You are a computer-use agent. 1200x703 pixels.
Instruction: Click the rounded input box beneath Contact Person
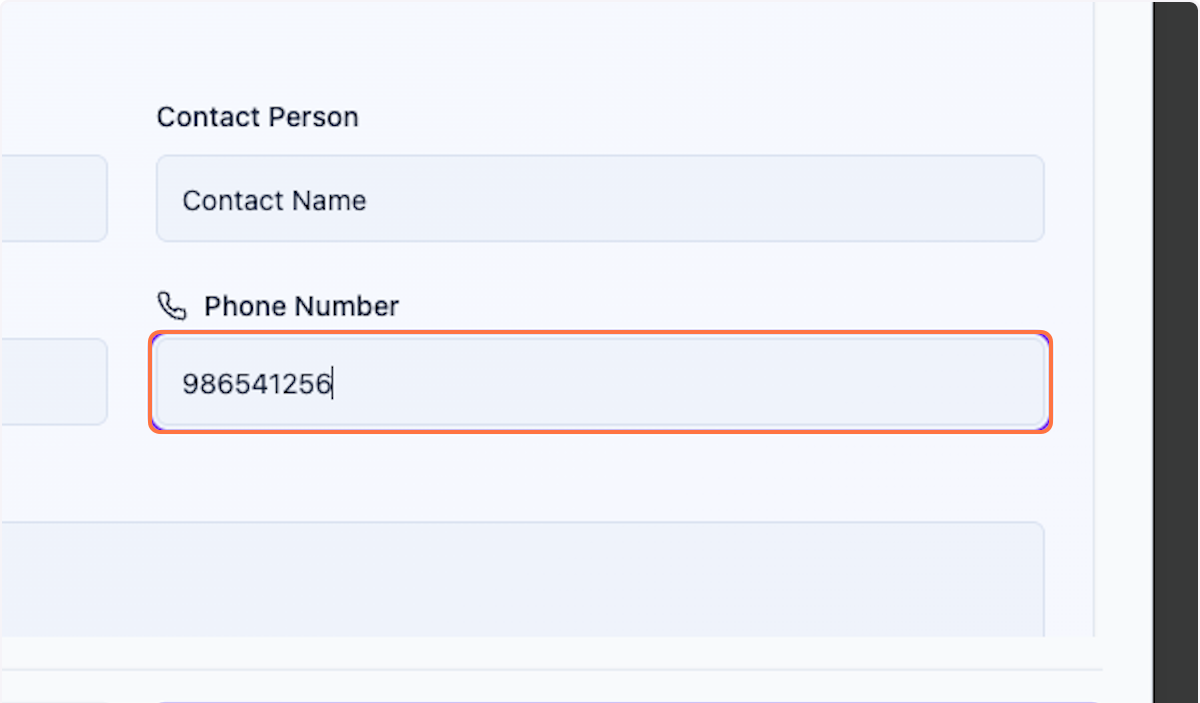point(600,198)
